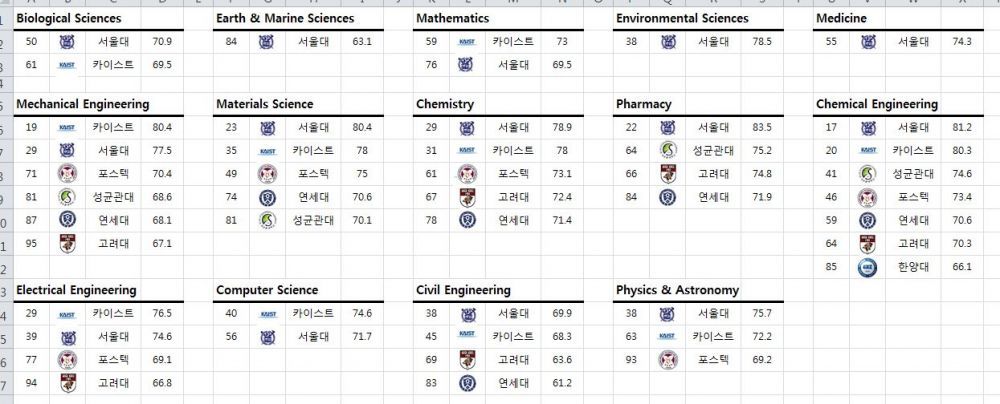Click the rank 17 cell in Chemical Engineering
This screenshot has height=404, width=1000.
831,128
